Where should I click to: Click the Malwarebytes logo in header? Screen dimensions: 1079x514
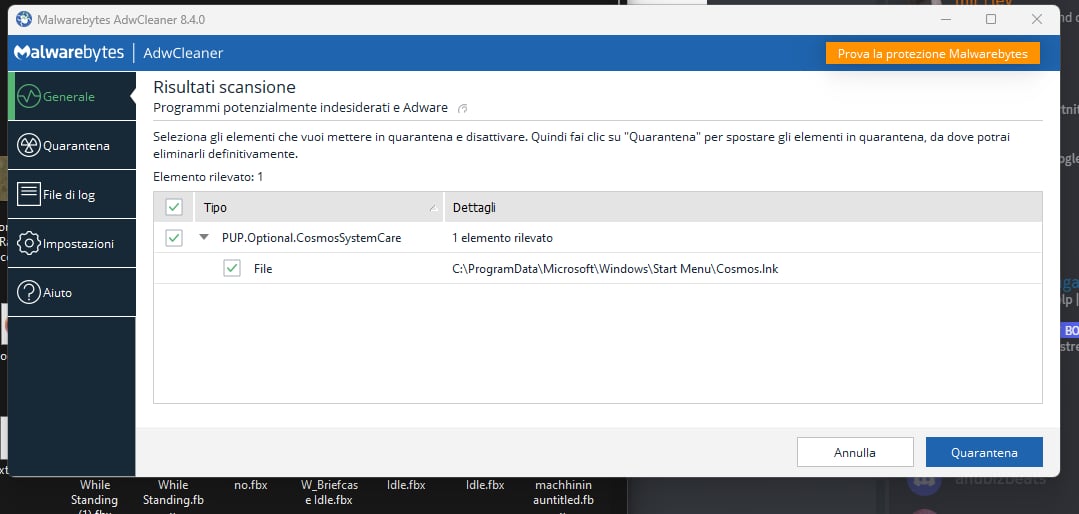[69, 53]
